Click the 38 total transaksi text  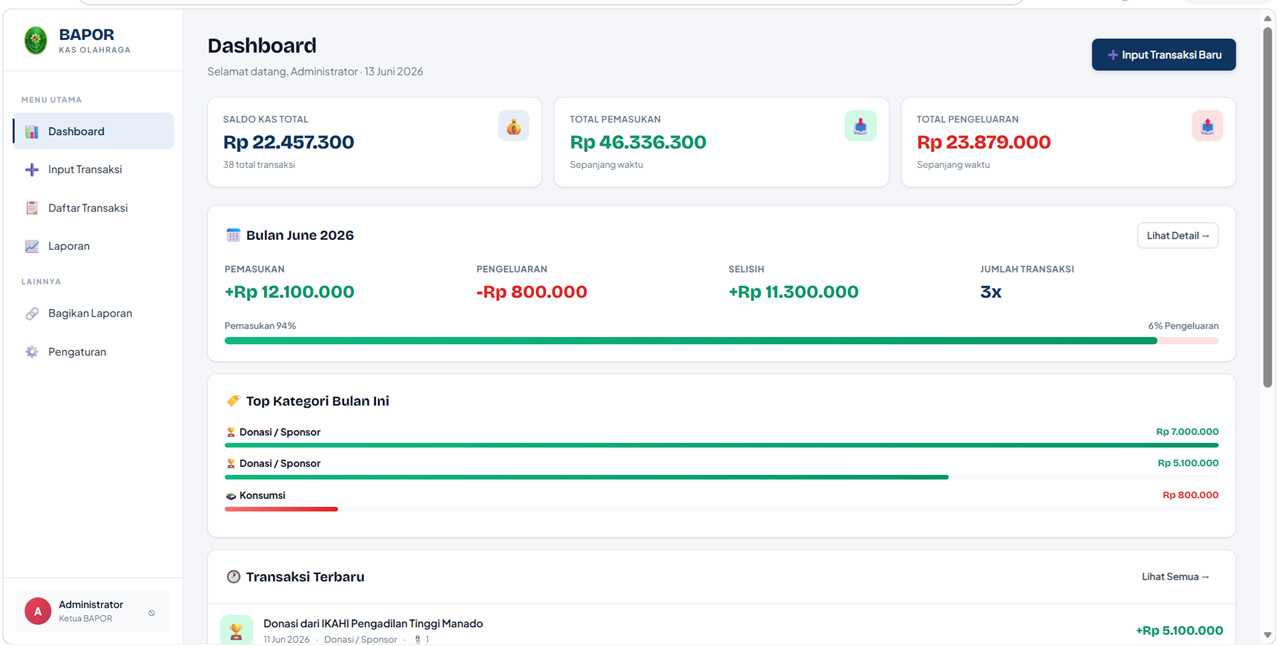tap(259, 165)
